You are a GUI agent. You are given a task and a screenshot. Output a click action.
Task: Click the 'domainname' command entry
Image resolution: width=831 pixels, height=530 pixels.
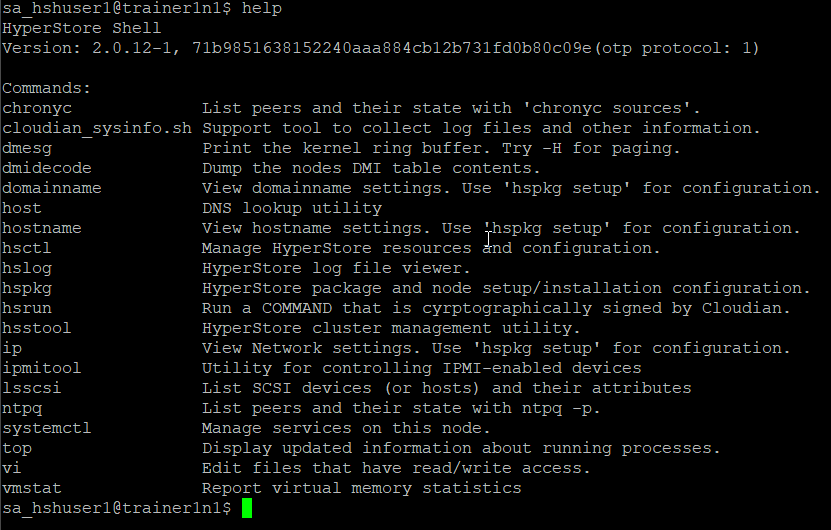coord(52,188)
